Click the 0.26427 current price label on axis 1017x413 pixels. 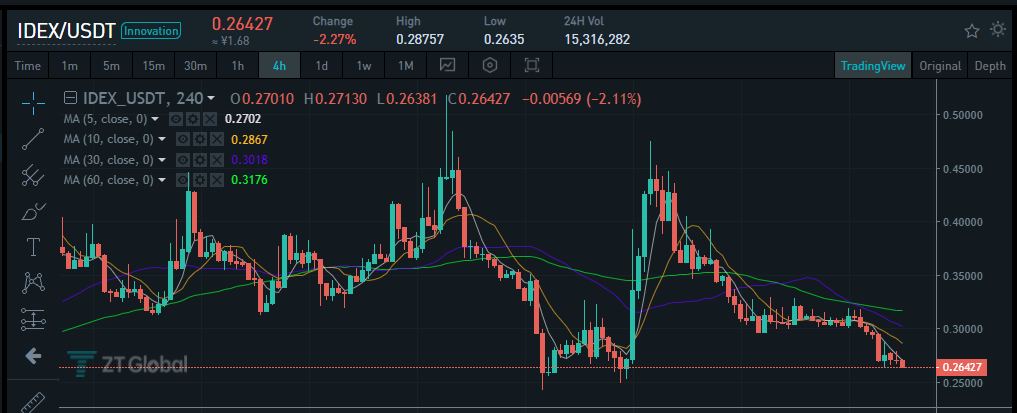(x=962, y=368)
